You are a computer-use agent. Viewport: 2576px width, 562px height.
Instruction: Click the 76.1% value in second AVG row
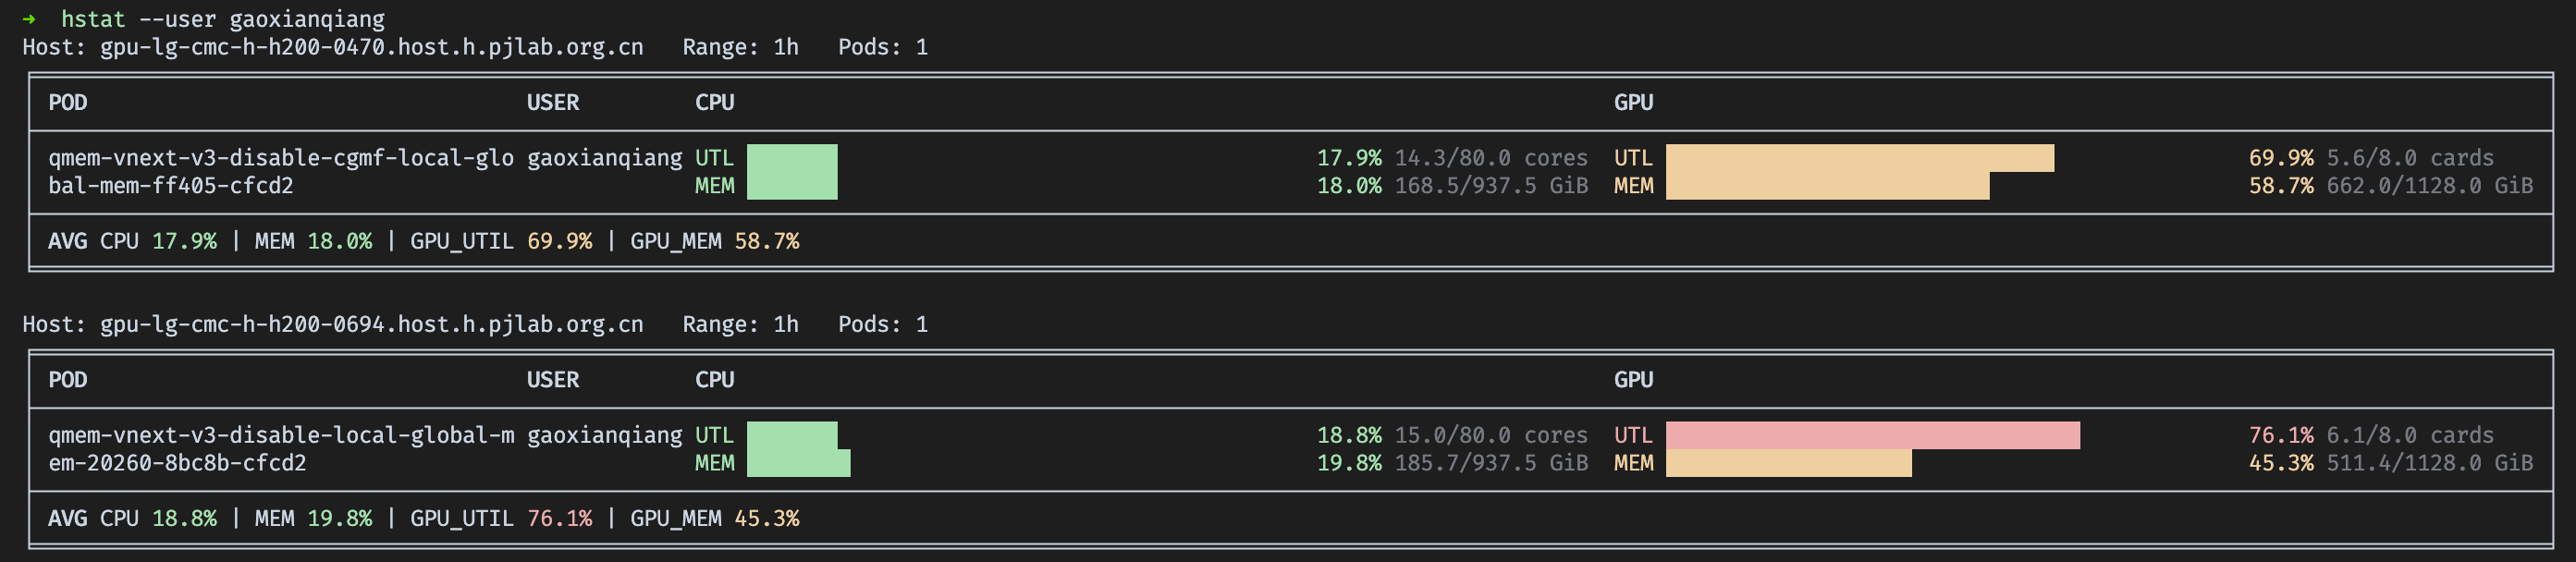[x=559, y=518]
